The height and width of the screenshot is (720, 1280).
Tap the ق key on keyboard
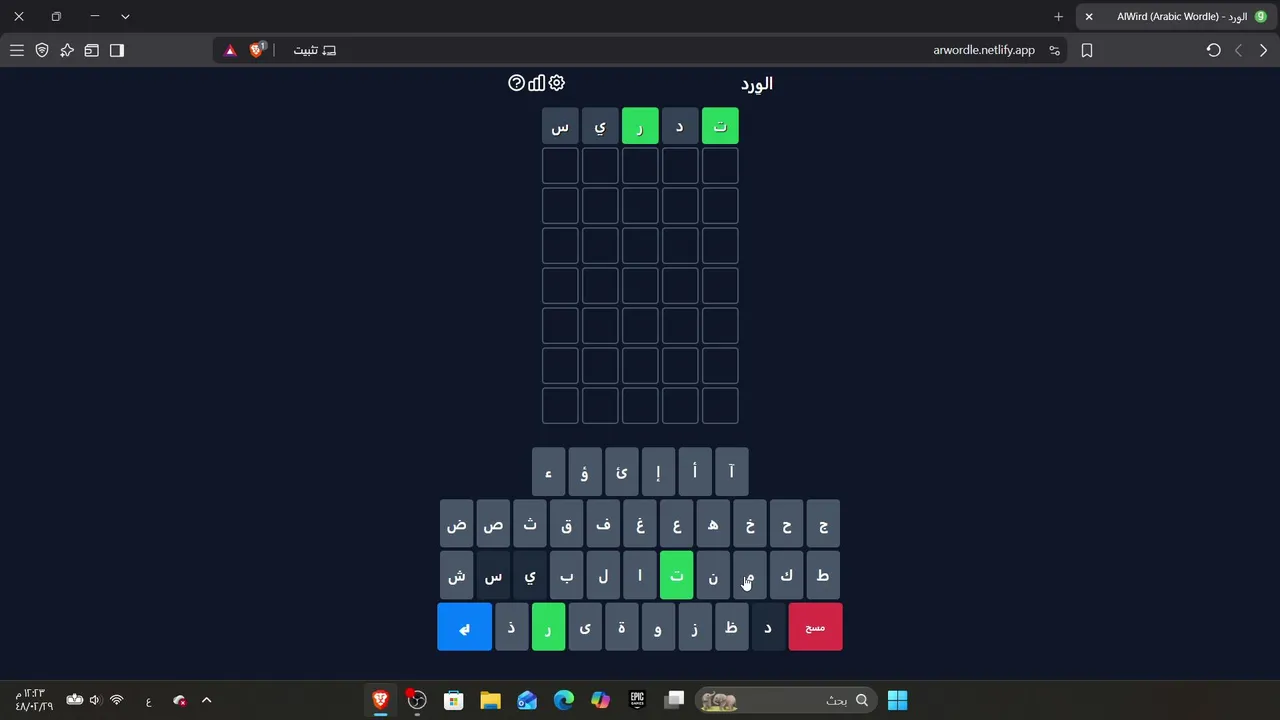(567, 524)
